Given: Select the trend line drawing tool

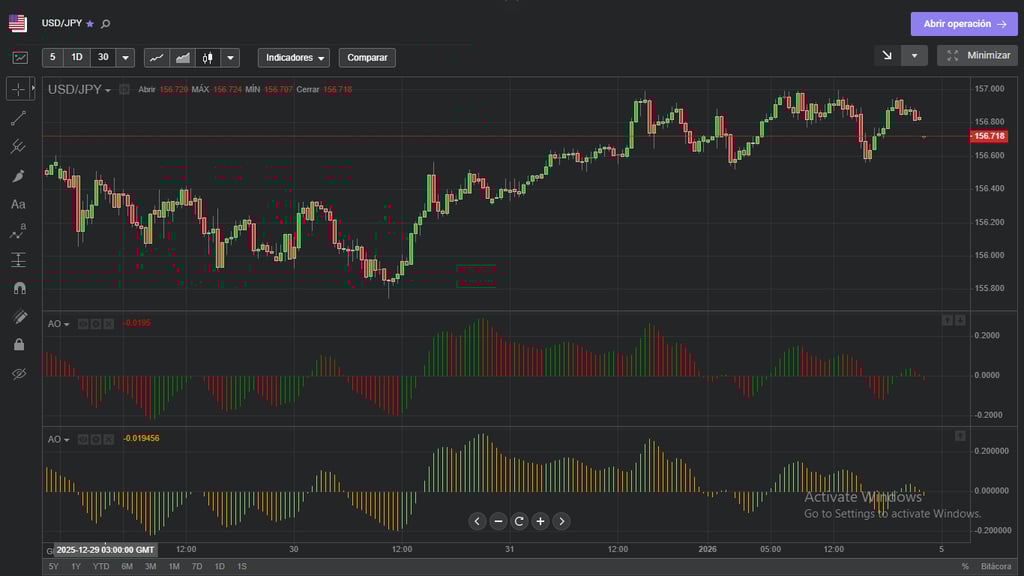Looking at the screenshot, I should click(x=18, y=118).
